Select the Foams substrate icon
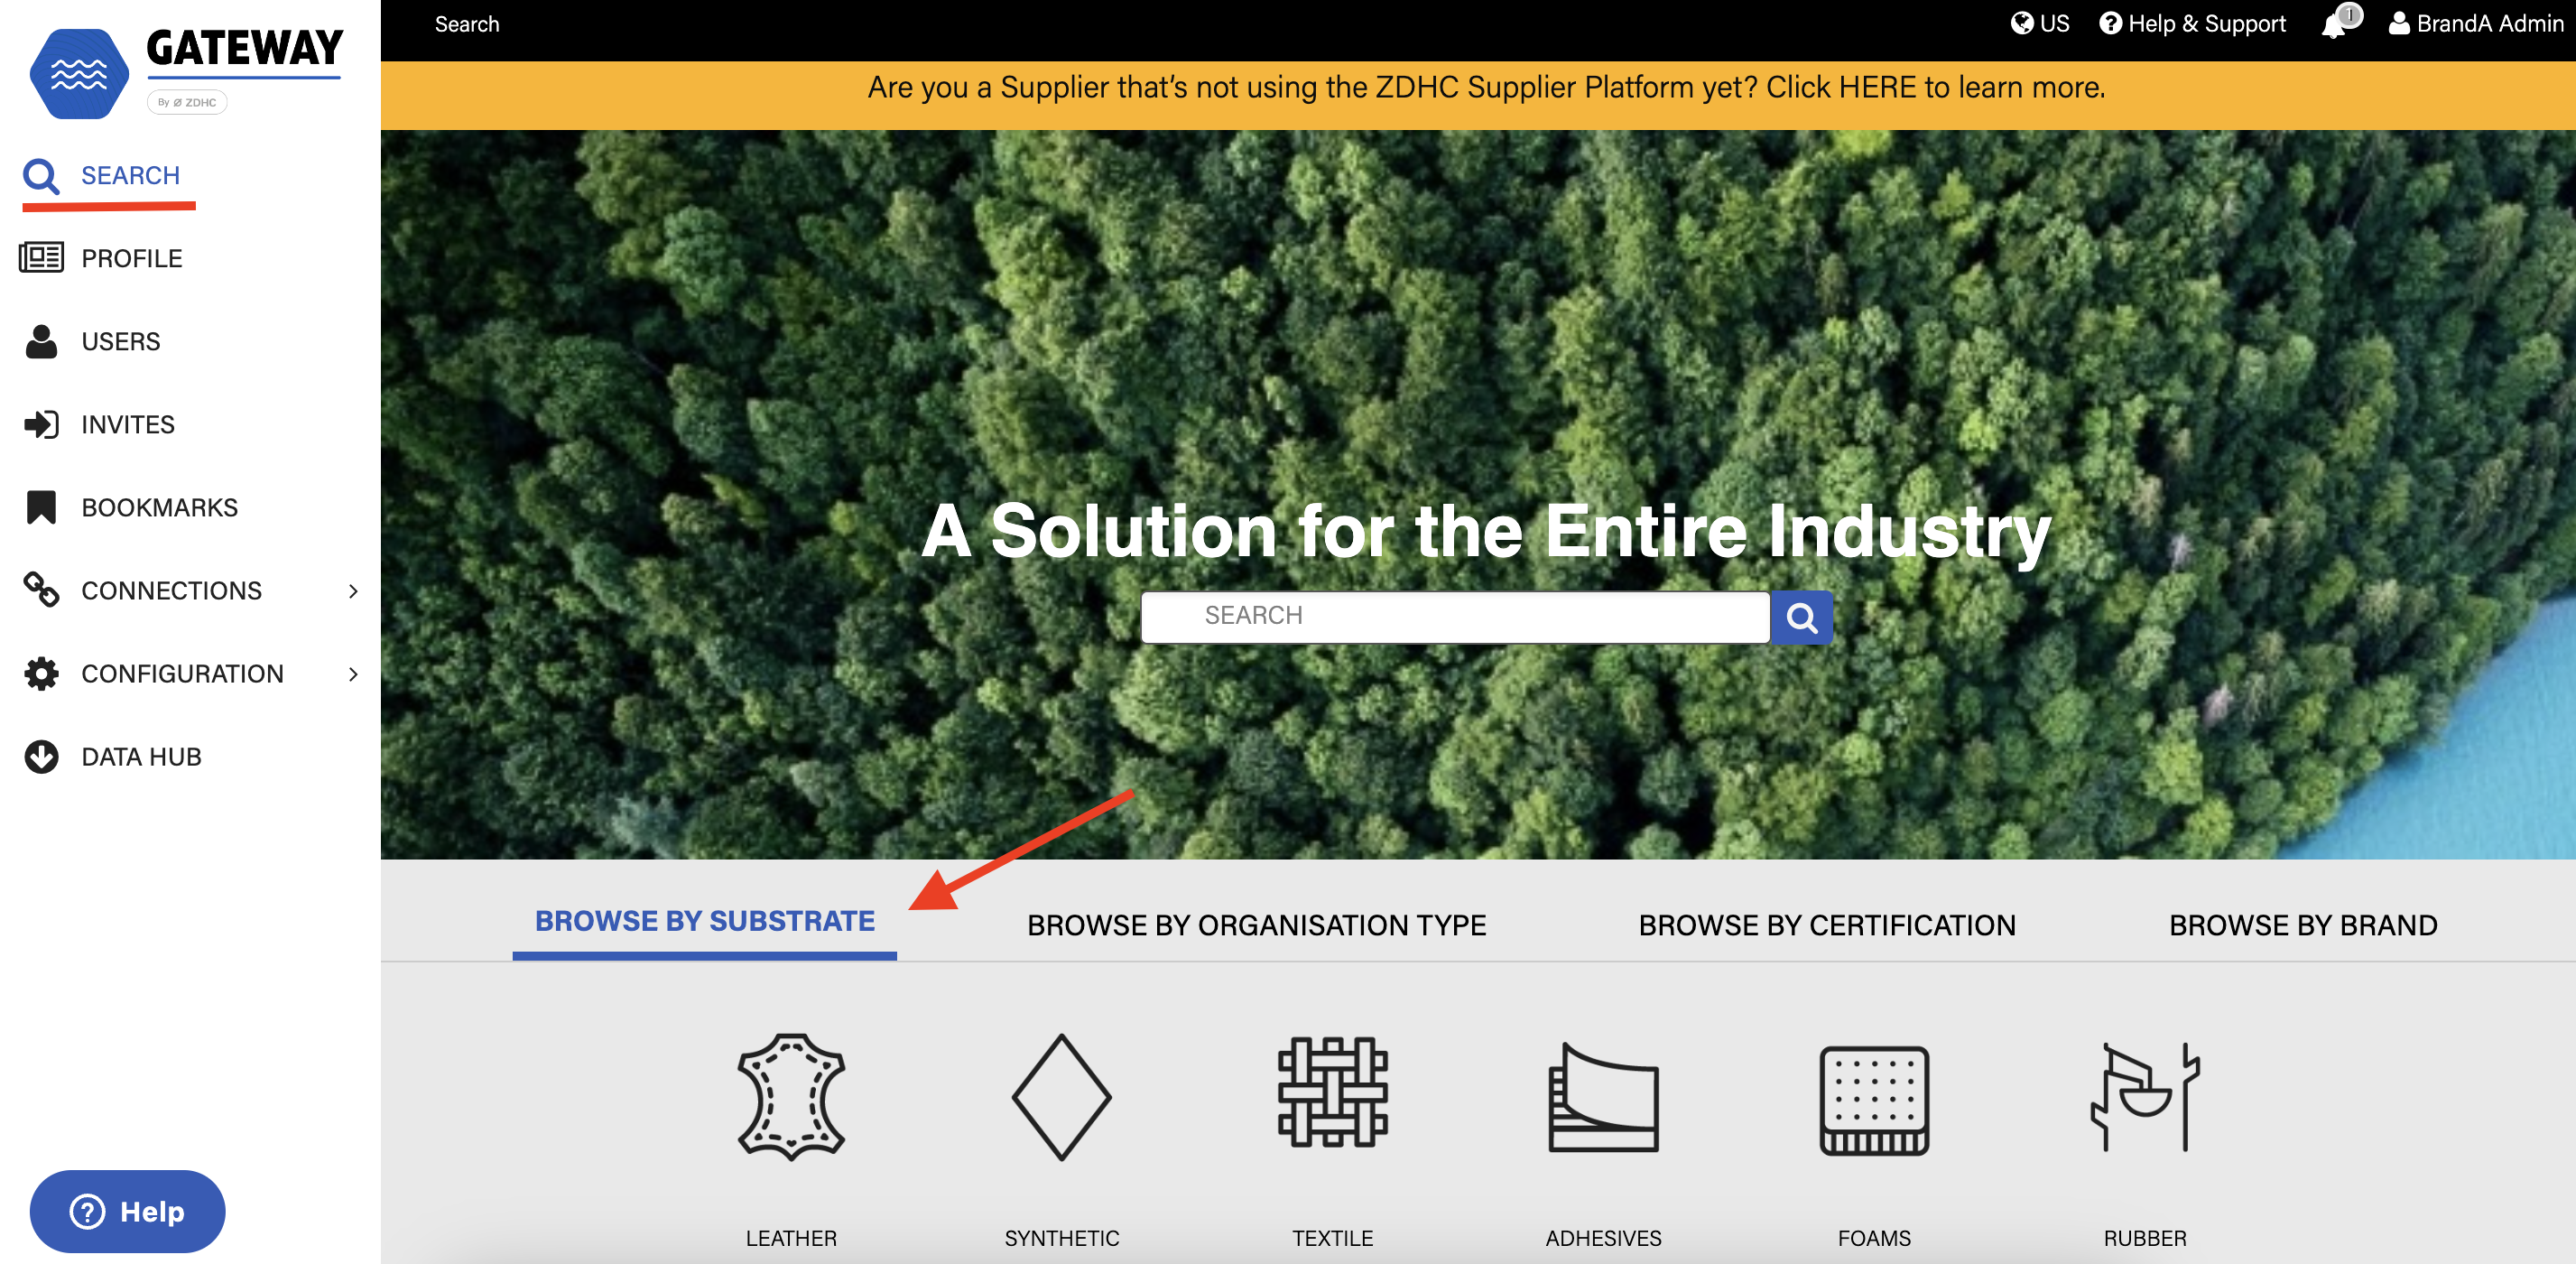 [1873, 1100]
